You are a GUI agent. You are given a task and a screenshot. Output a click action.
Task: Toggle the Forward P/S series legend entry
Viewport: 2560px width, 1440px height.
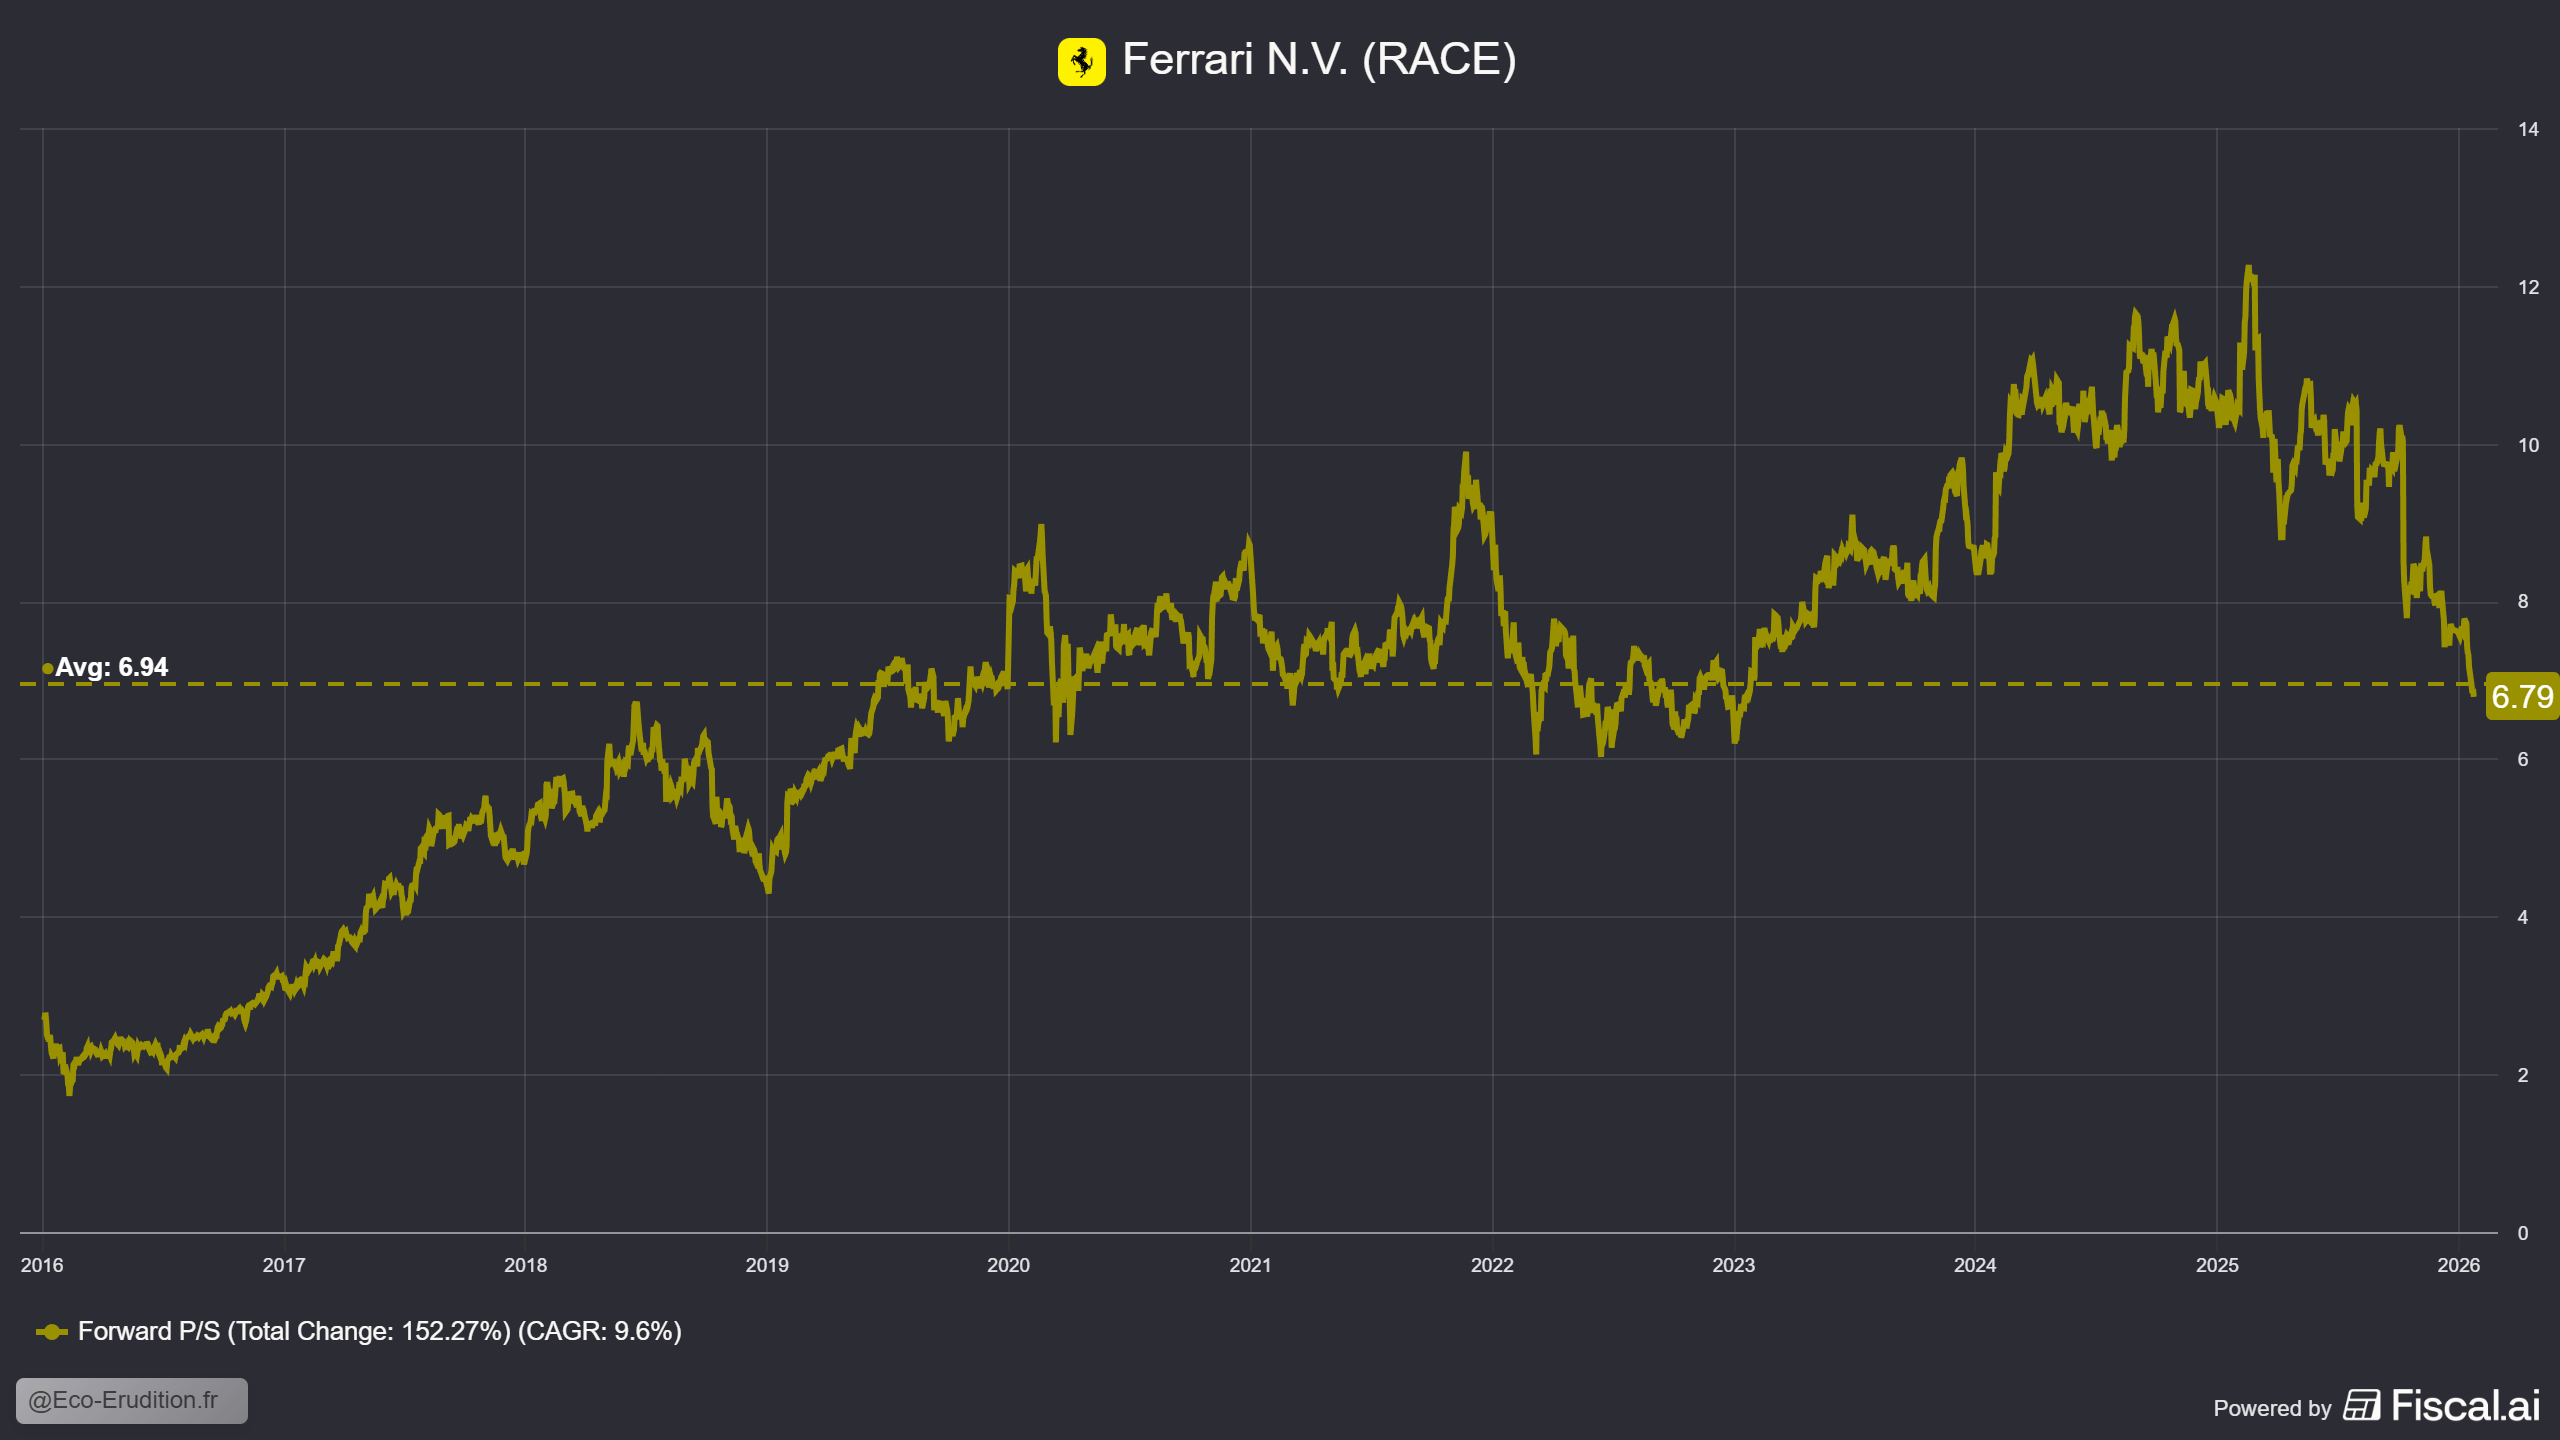(x=379, y=1332)
